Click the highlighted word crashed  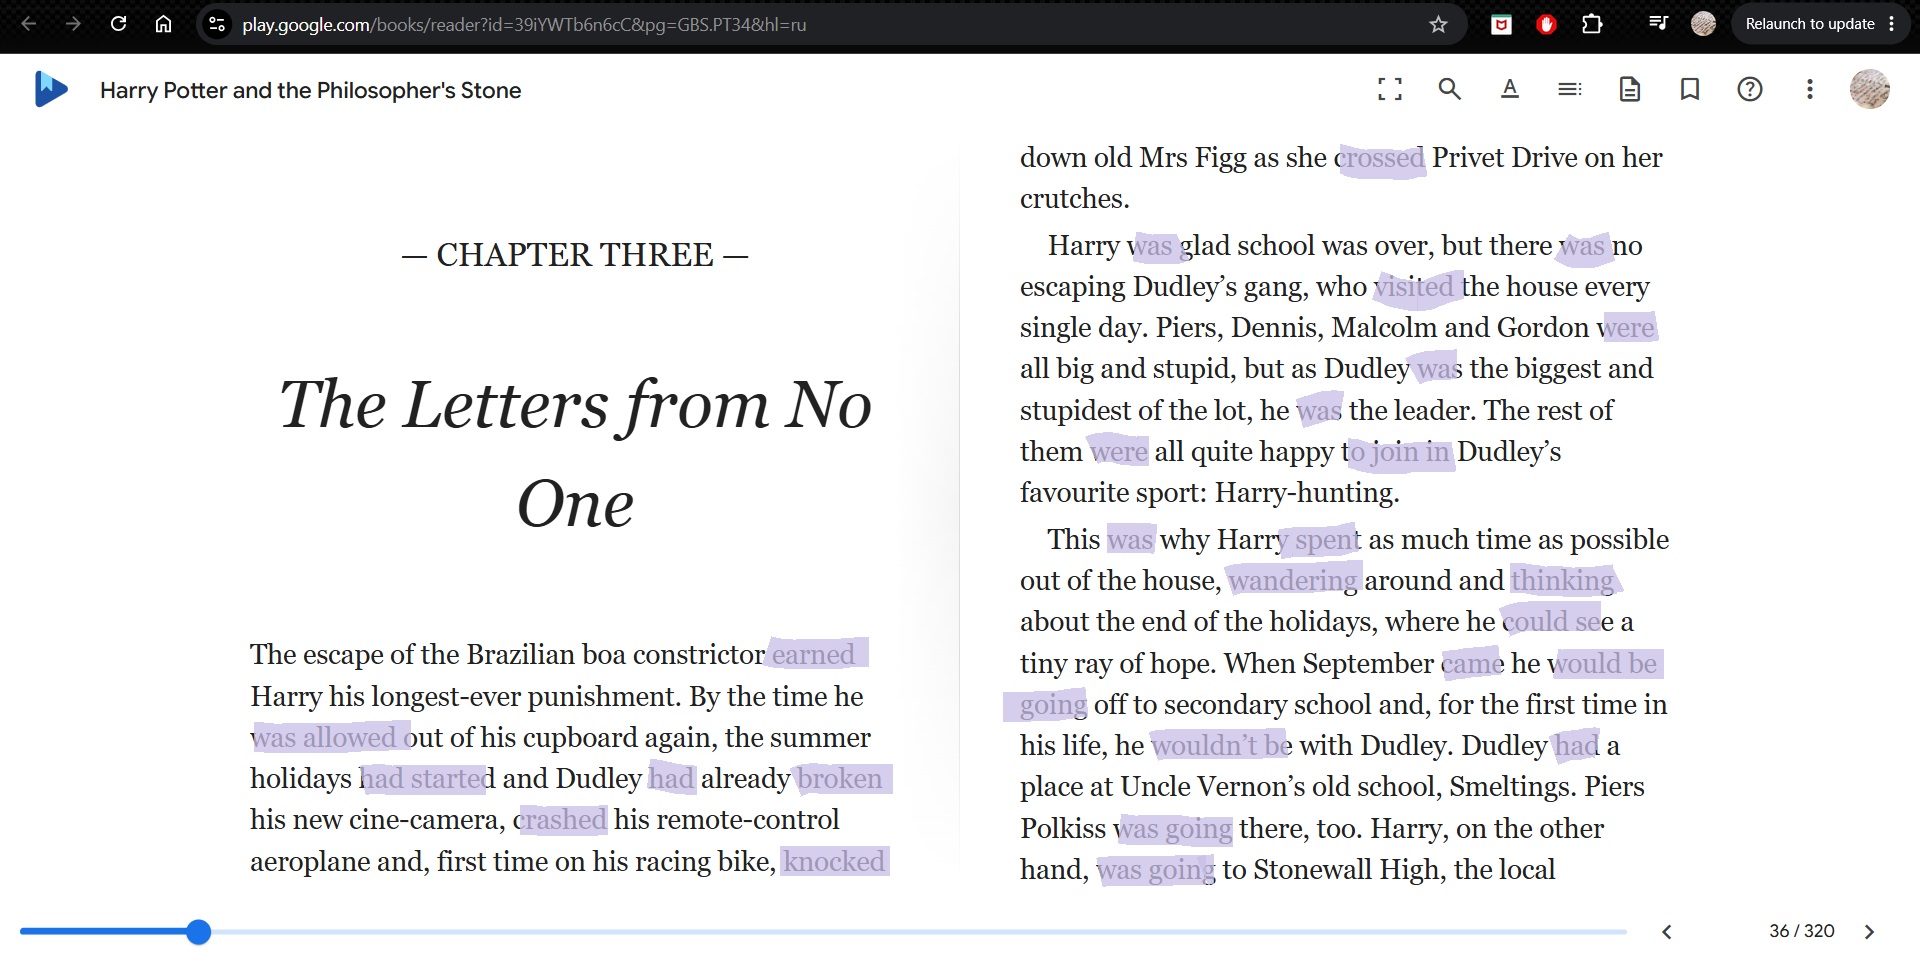561,819
